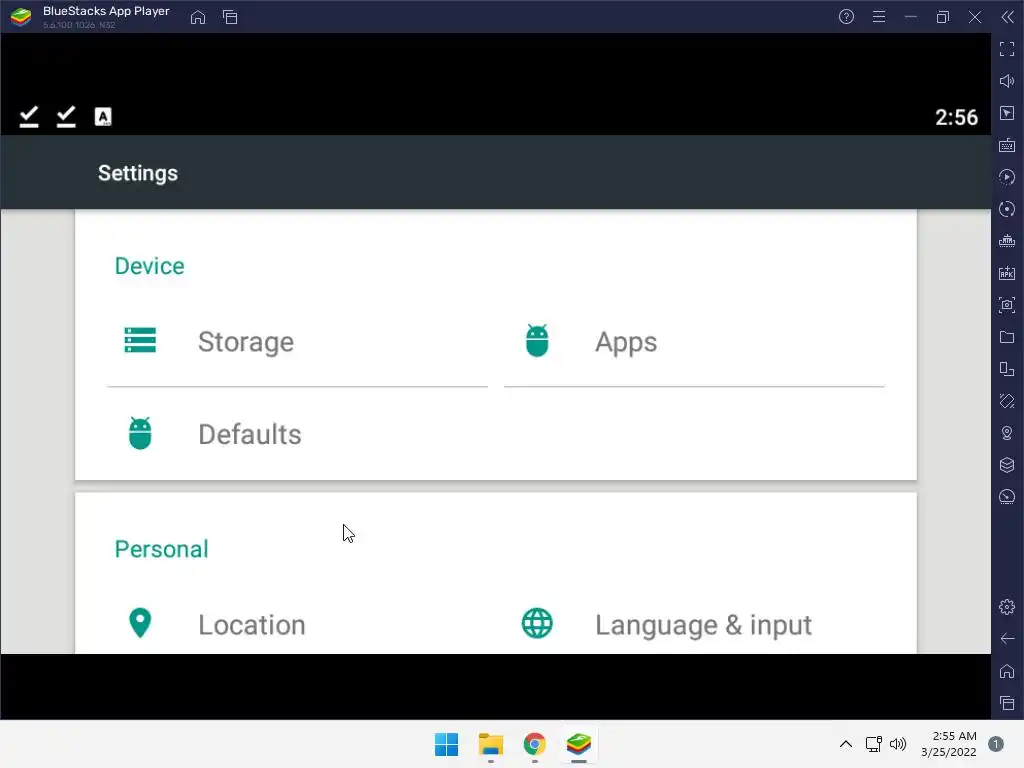Open the Windows Start menu

[447, 744]
